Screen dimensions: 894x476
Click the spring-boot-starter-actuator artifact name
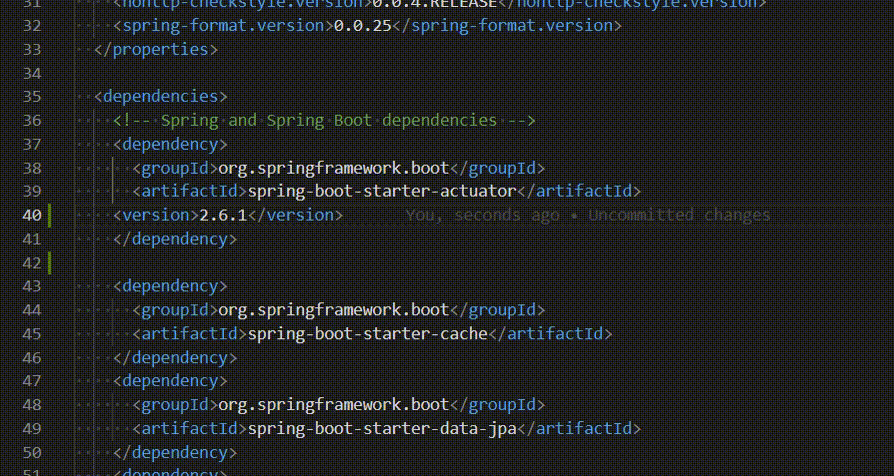382,191
